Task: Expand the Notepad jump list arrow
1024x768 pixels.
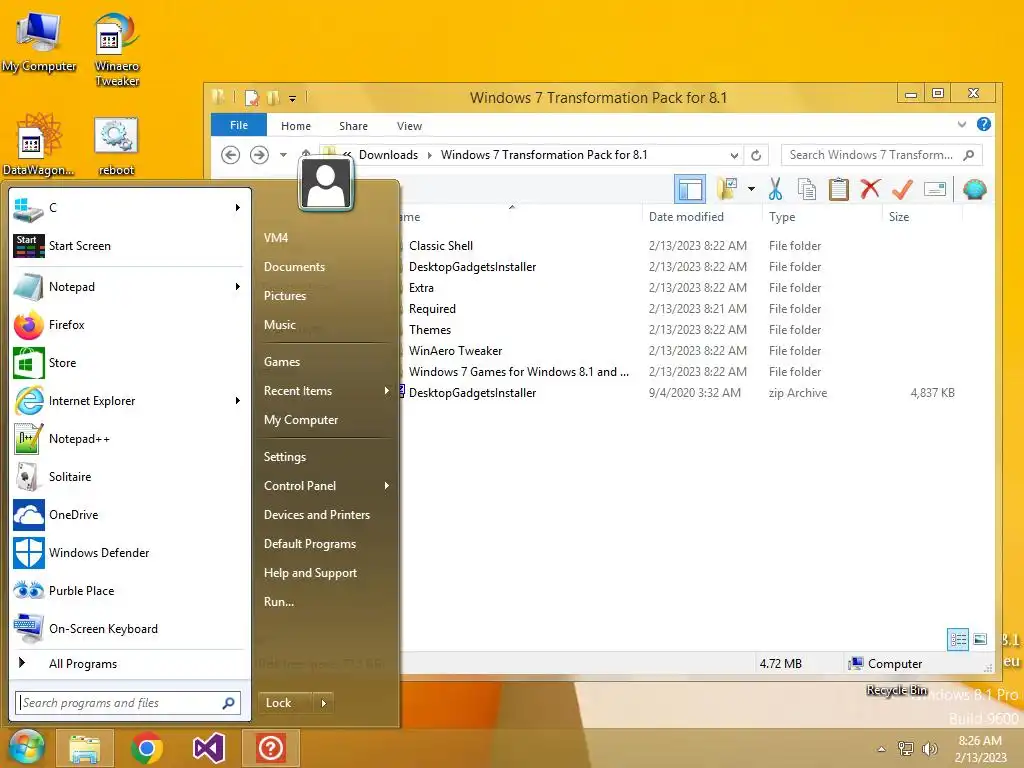Action: 238,287
